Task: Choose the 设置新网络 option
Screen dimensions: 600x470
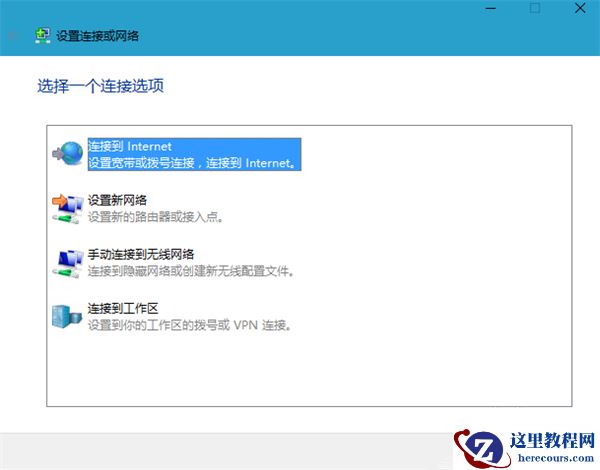Action: [x=117, y=200]
